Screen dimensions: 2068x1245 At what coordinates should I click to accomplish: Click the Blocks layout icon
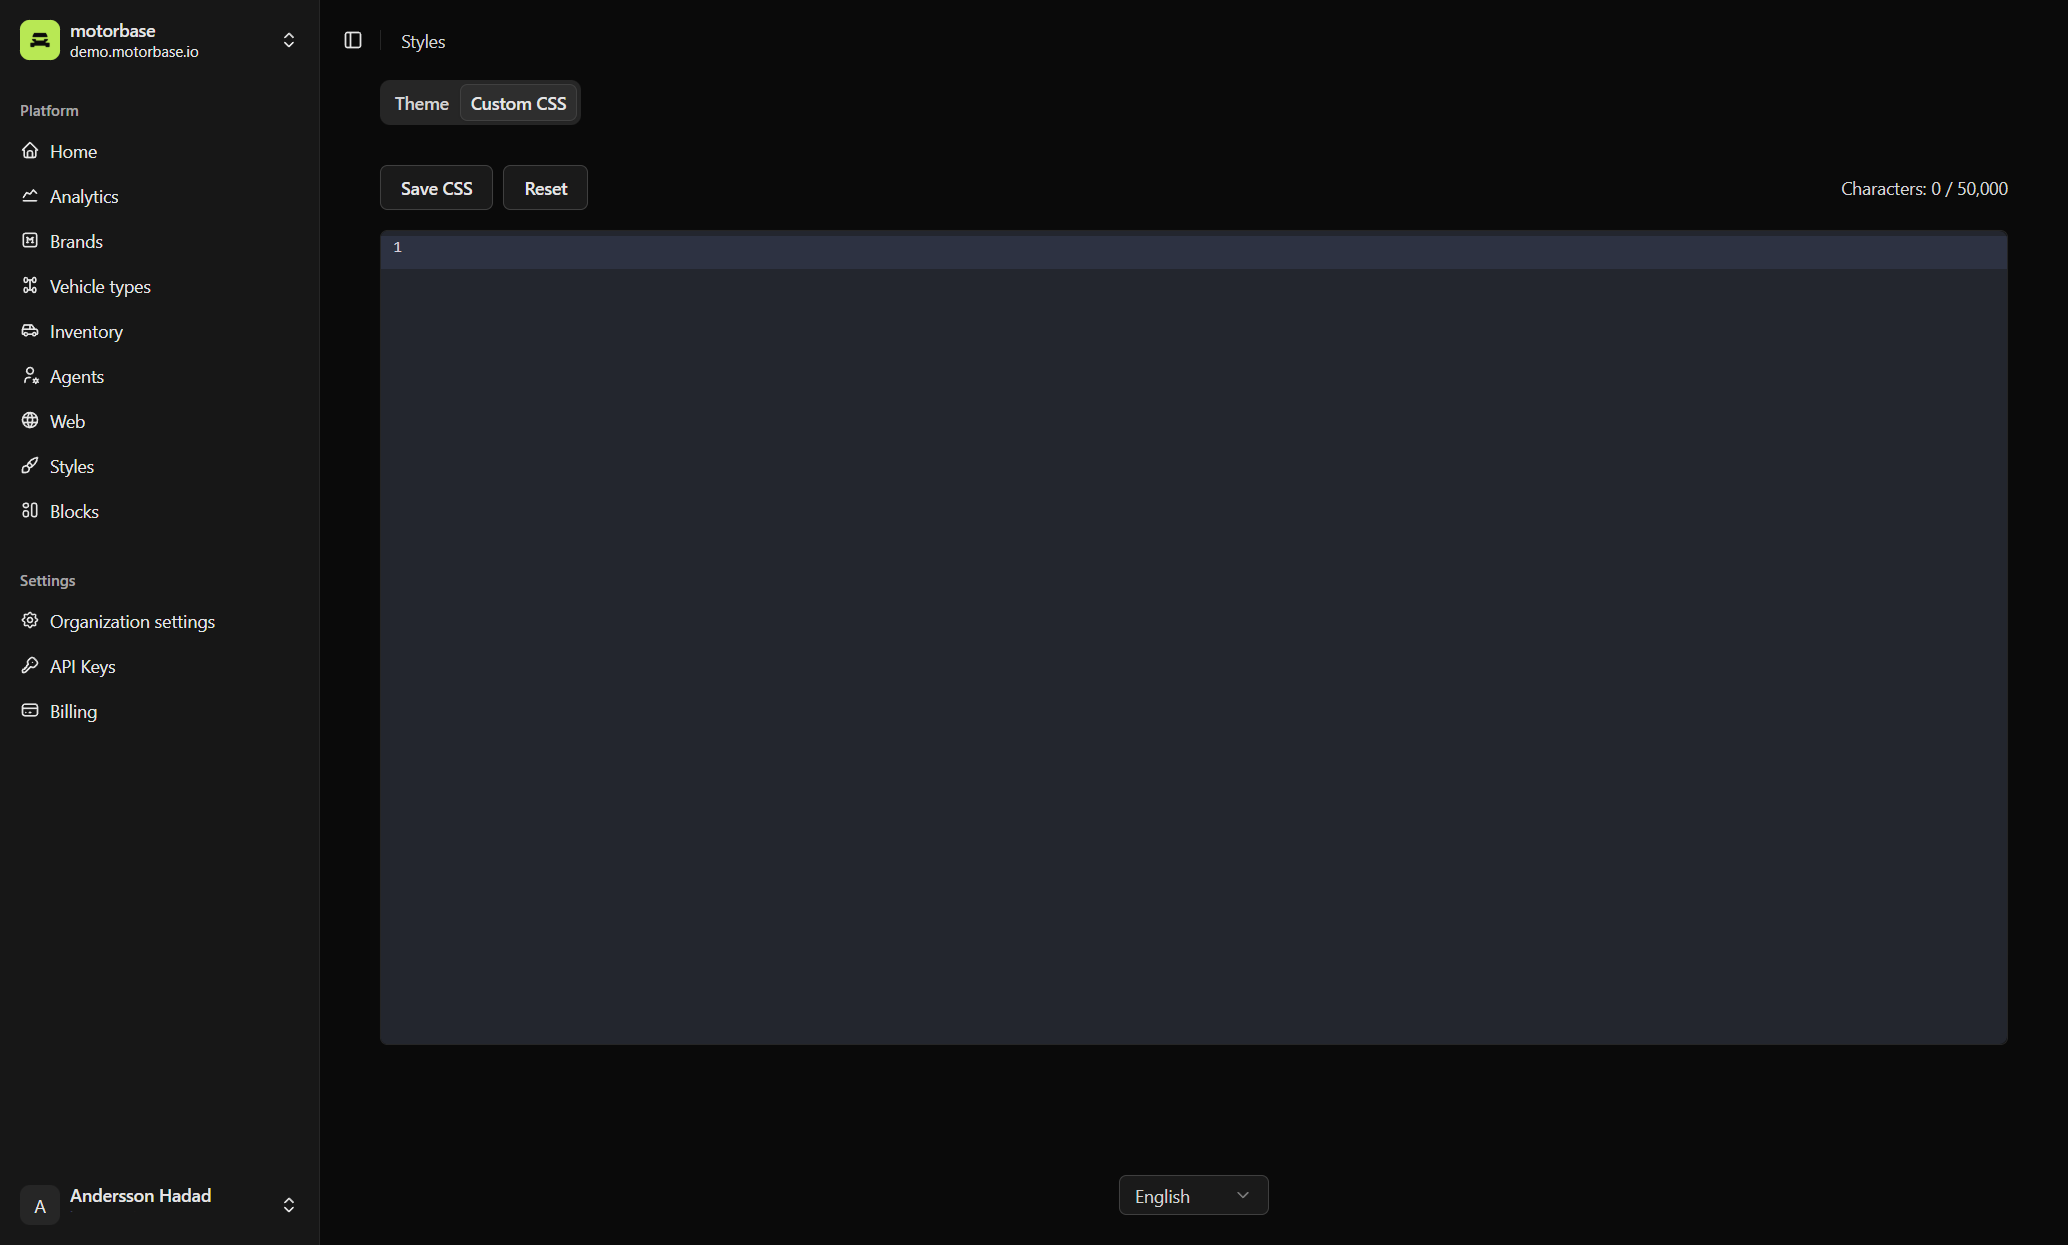[x=30, y=511]
